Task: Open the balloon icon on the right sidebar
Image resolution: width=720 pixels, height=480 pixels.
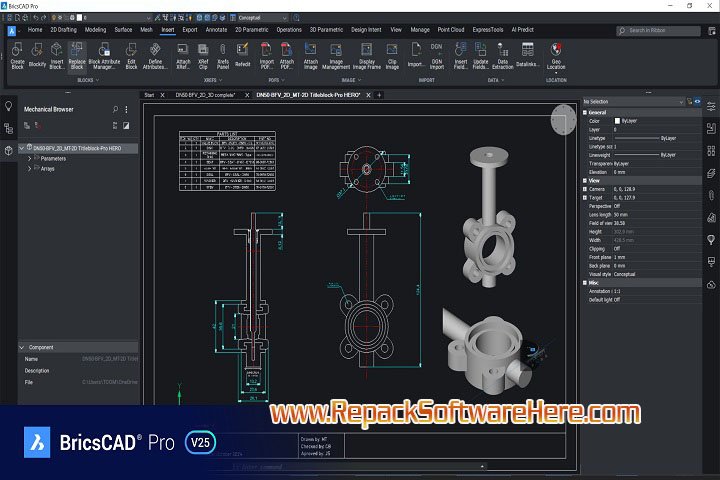Action: pyautogui.click(x=711, y=240)
